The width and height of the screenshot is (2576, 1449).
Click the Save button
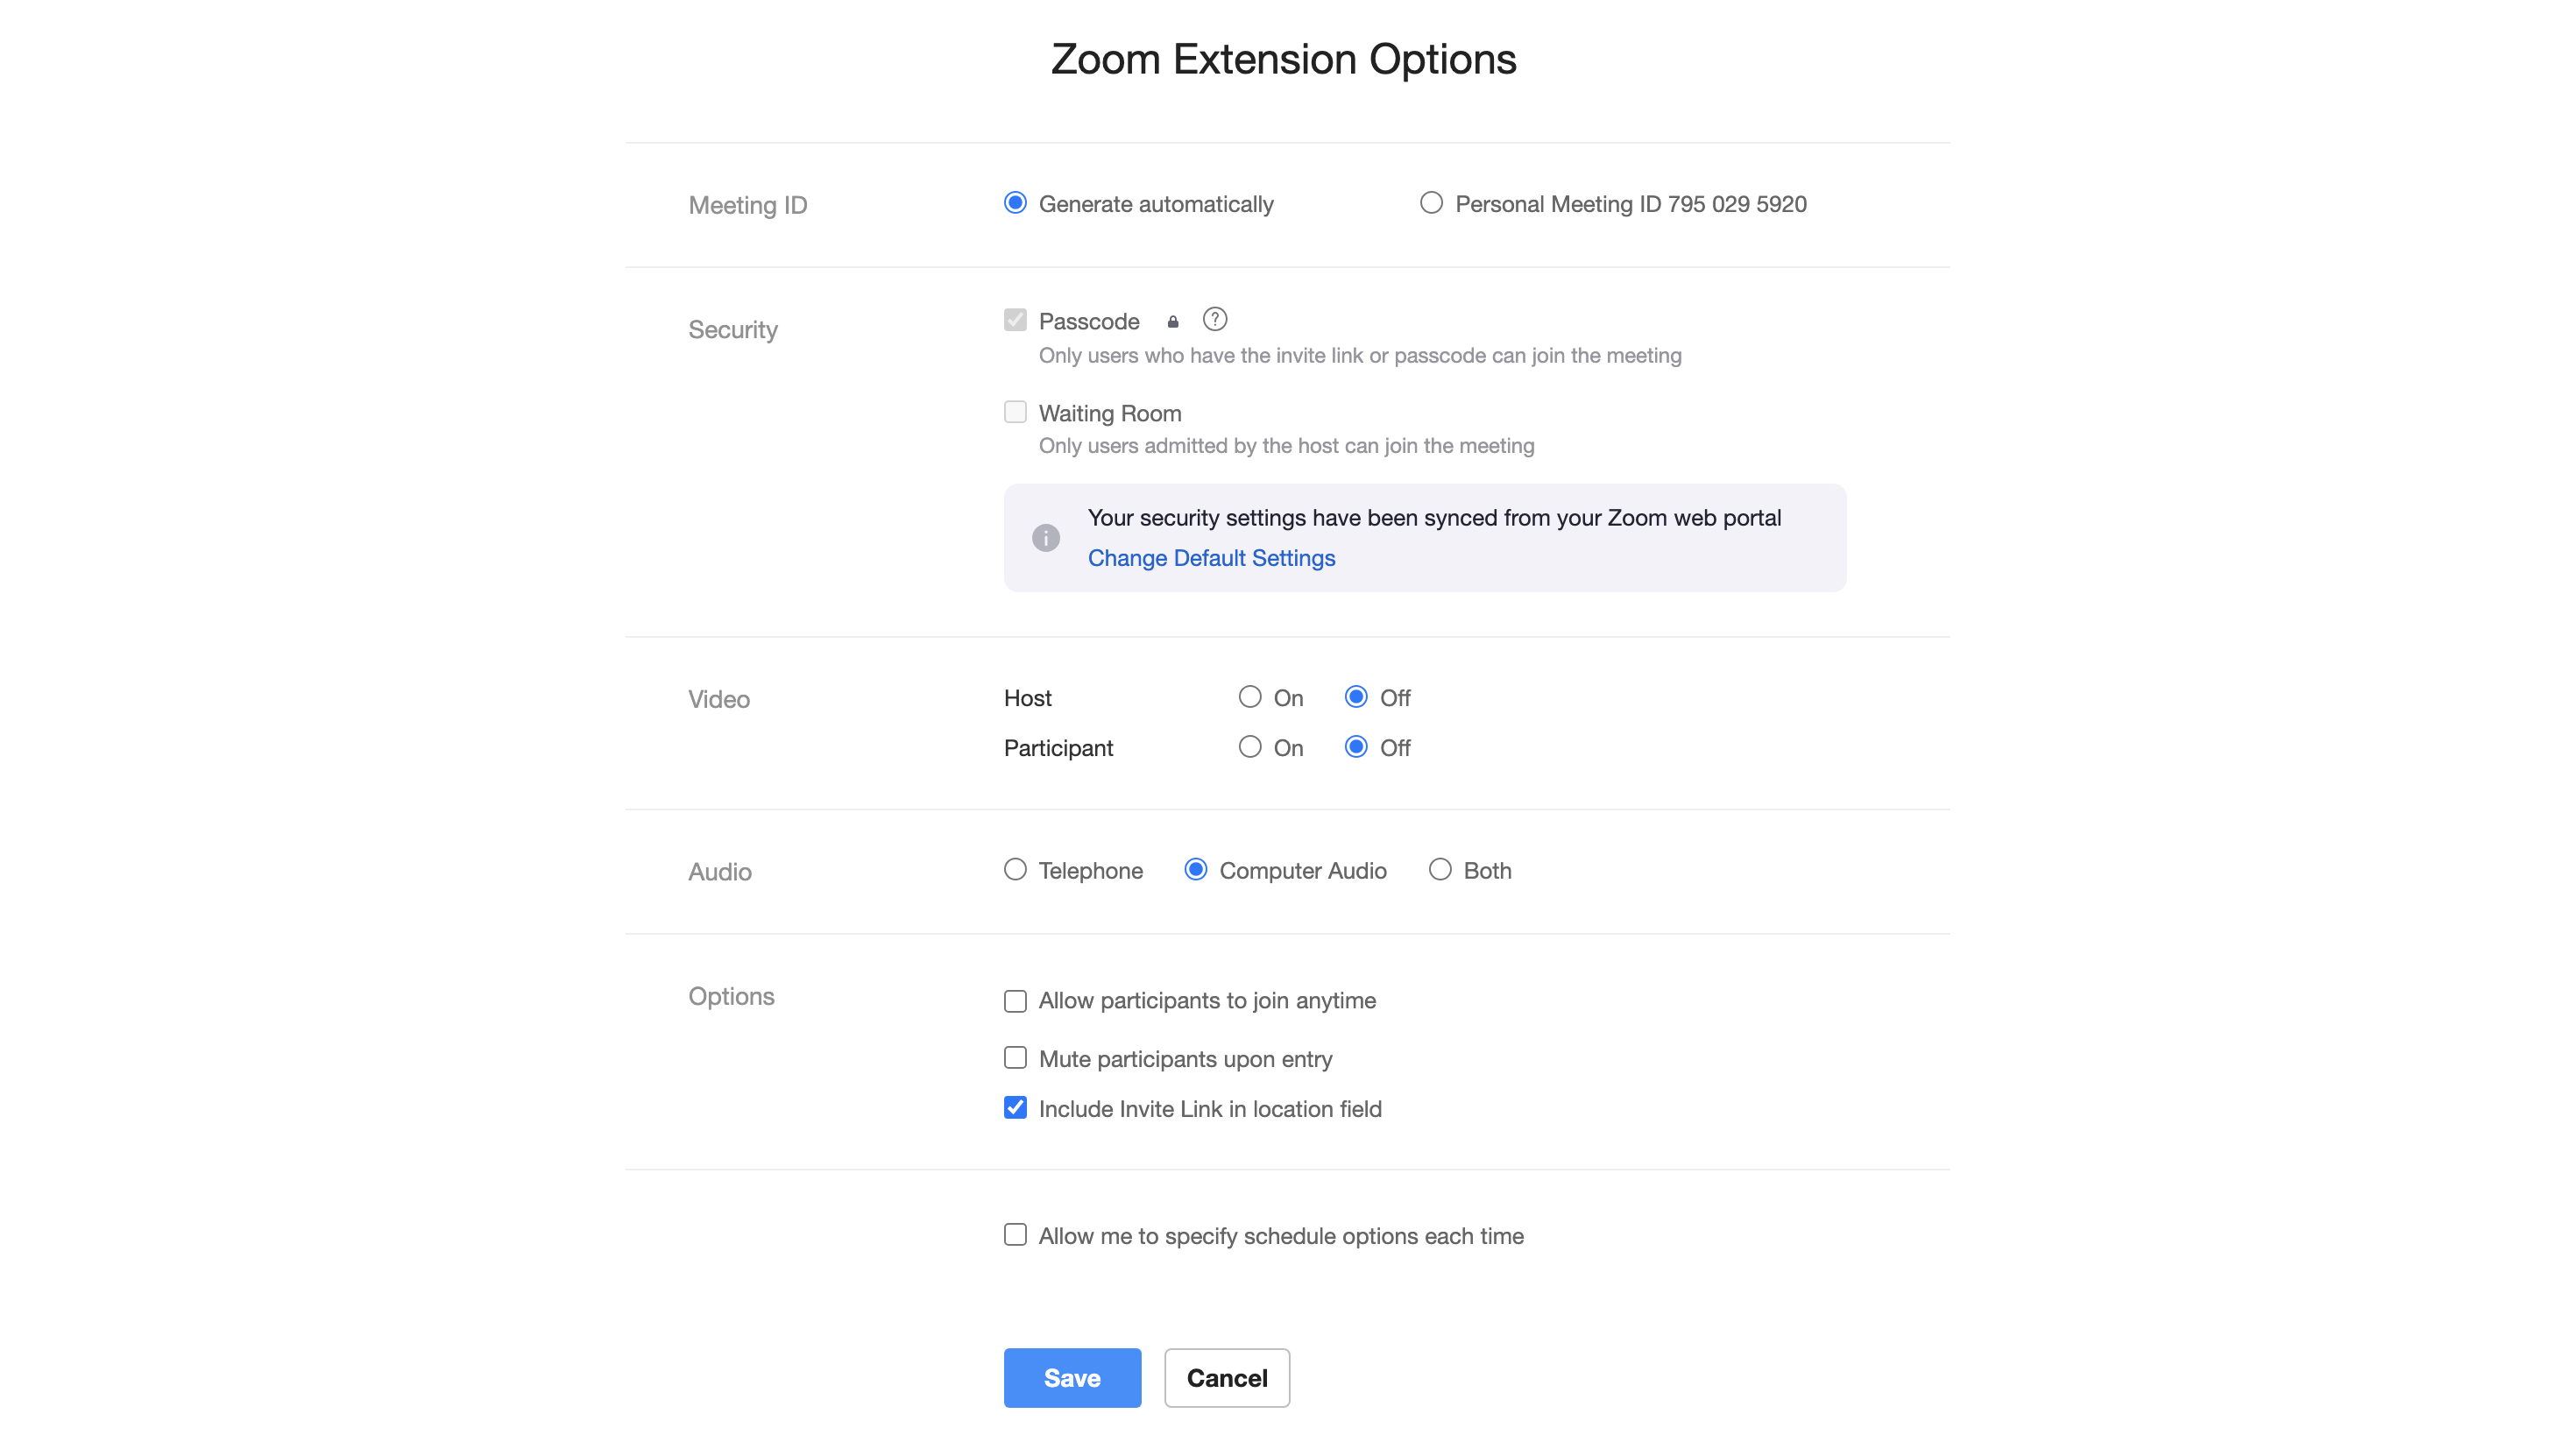pyautogui.click(x=1072, y=1378)
